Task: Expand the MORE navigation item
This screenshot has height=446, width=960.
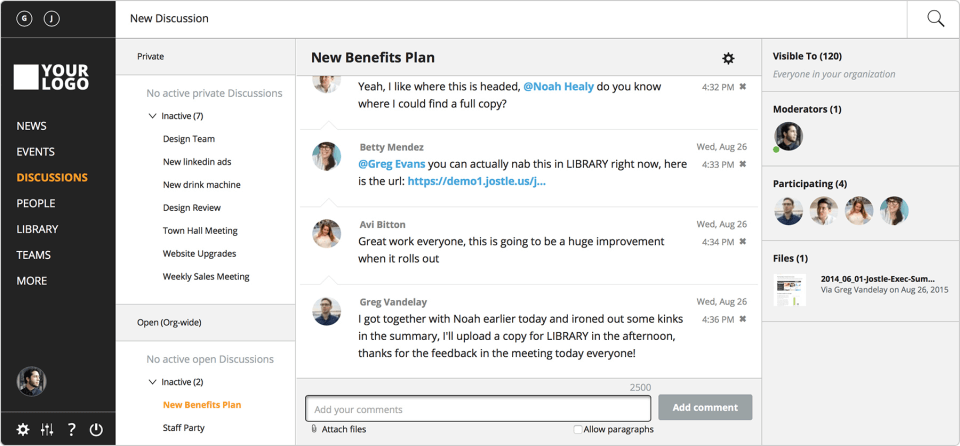Action: [31, 281]
